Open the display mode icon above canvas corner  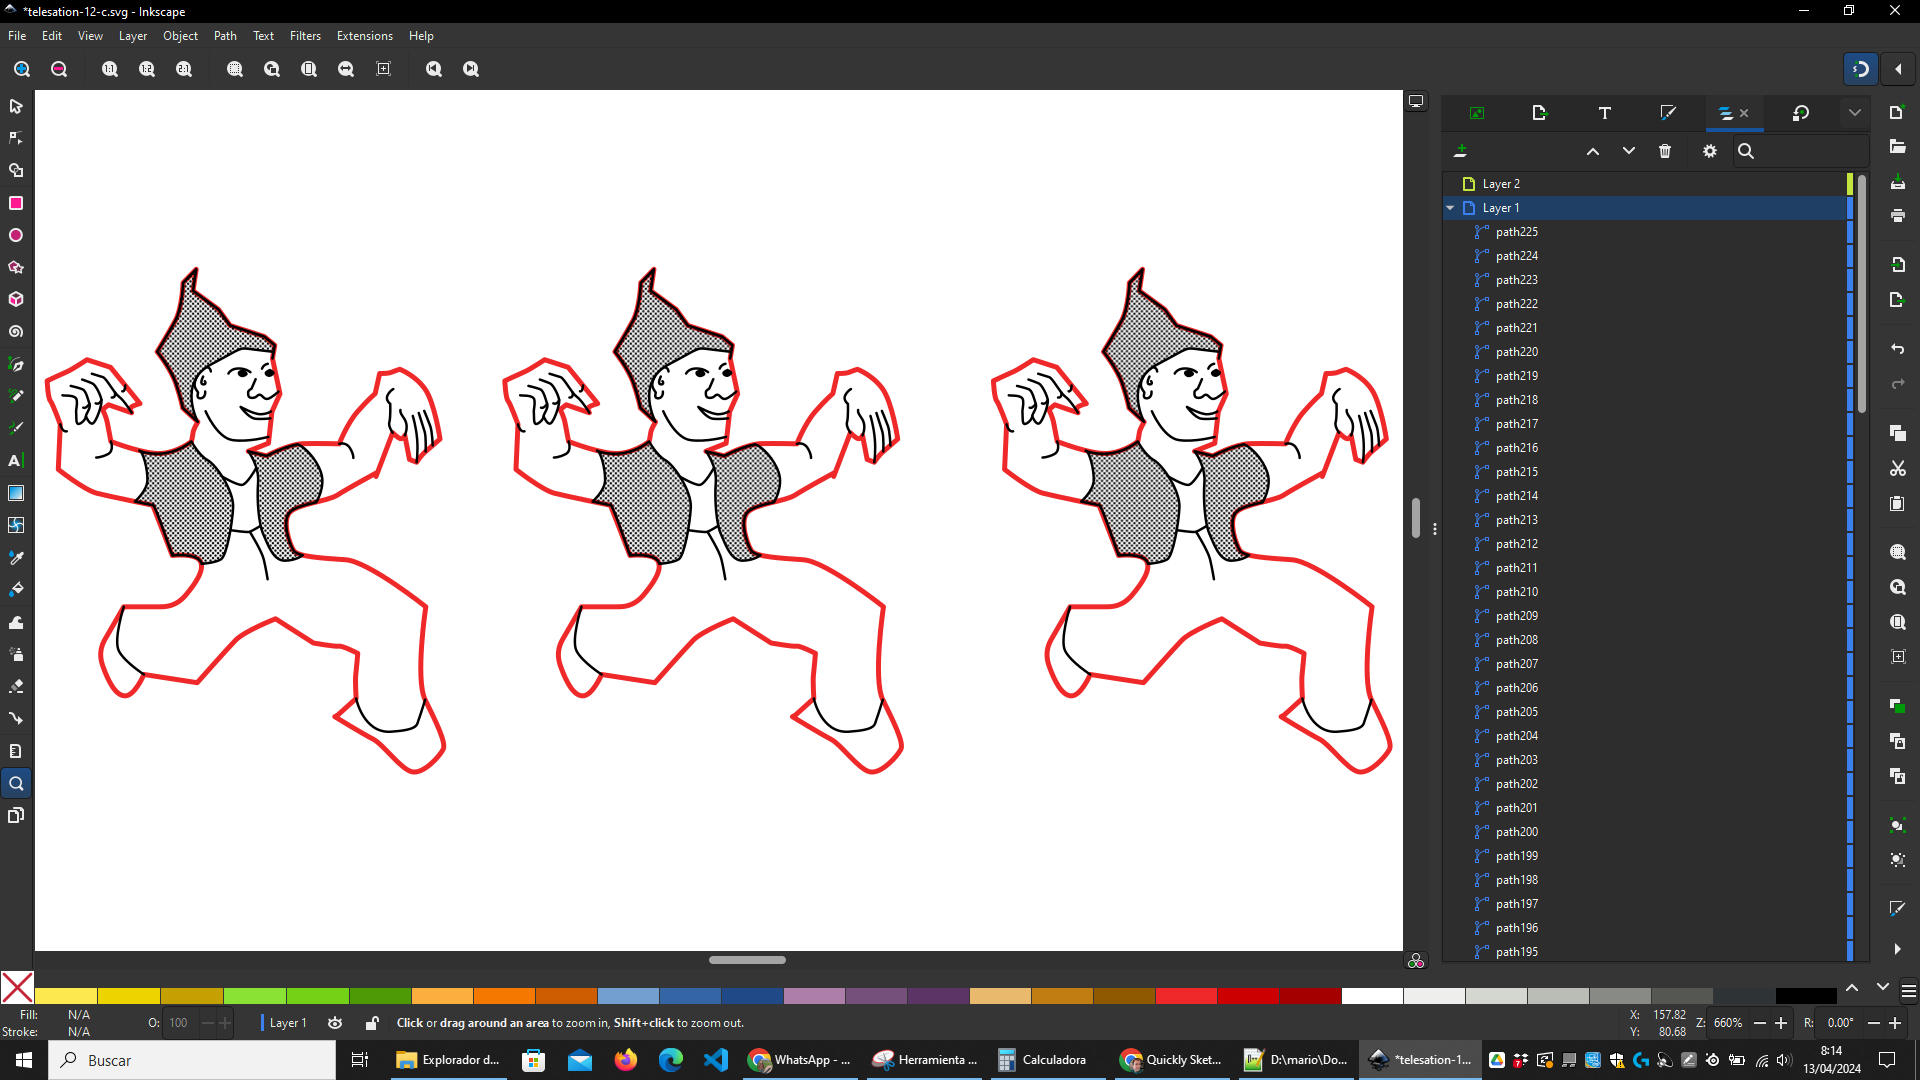[x=1416, y=101]
